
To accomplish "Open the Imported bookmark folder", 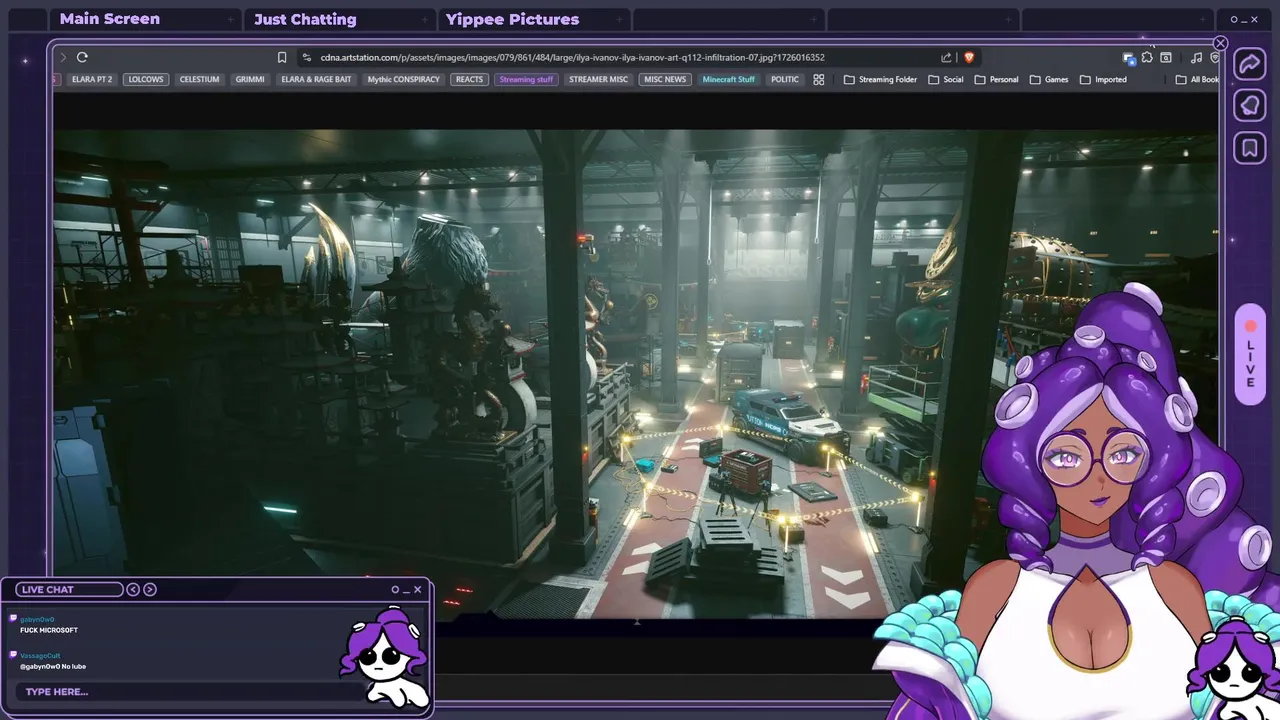I will (x=1103, y=79).
